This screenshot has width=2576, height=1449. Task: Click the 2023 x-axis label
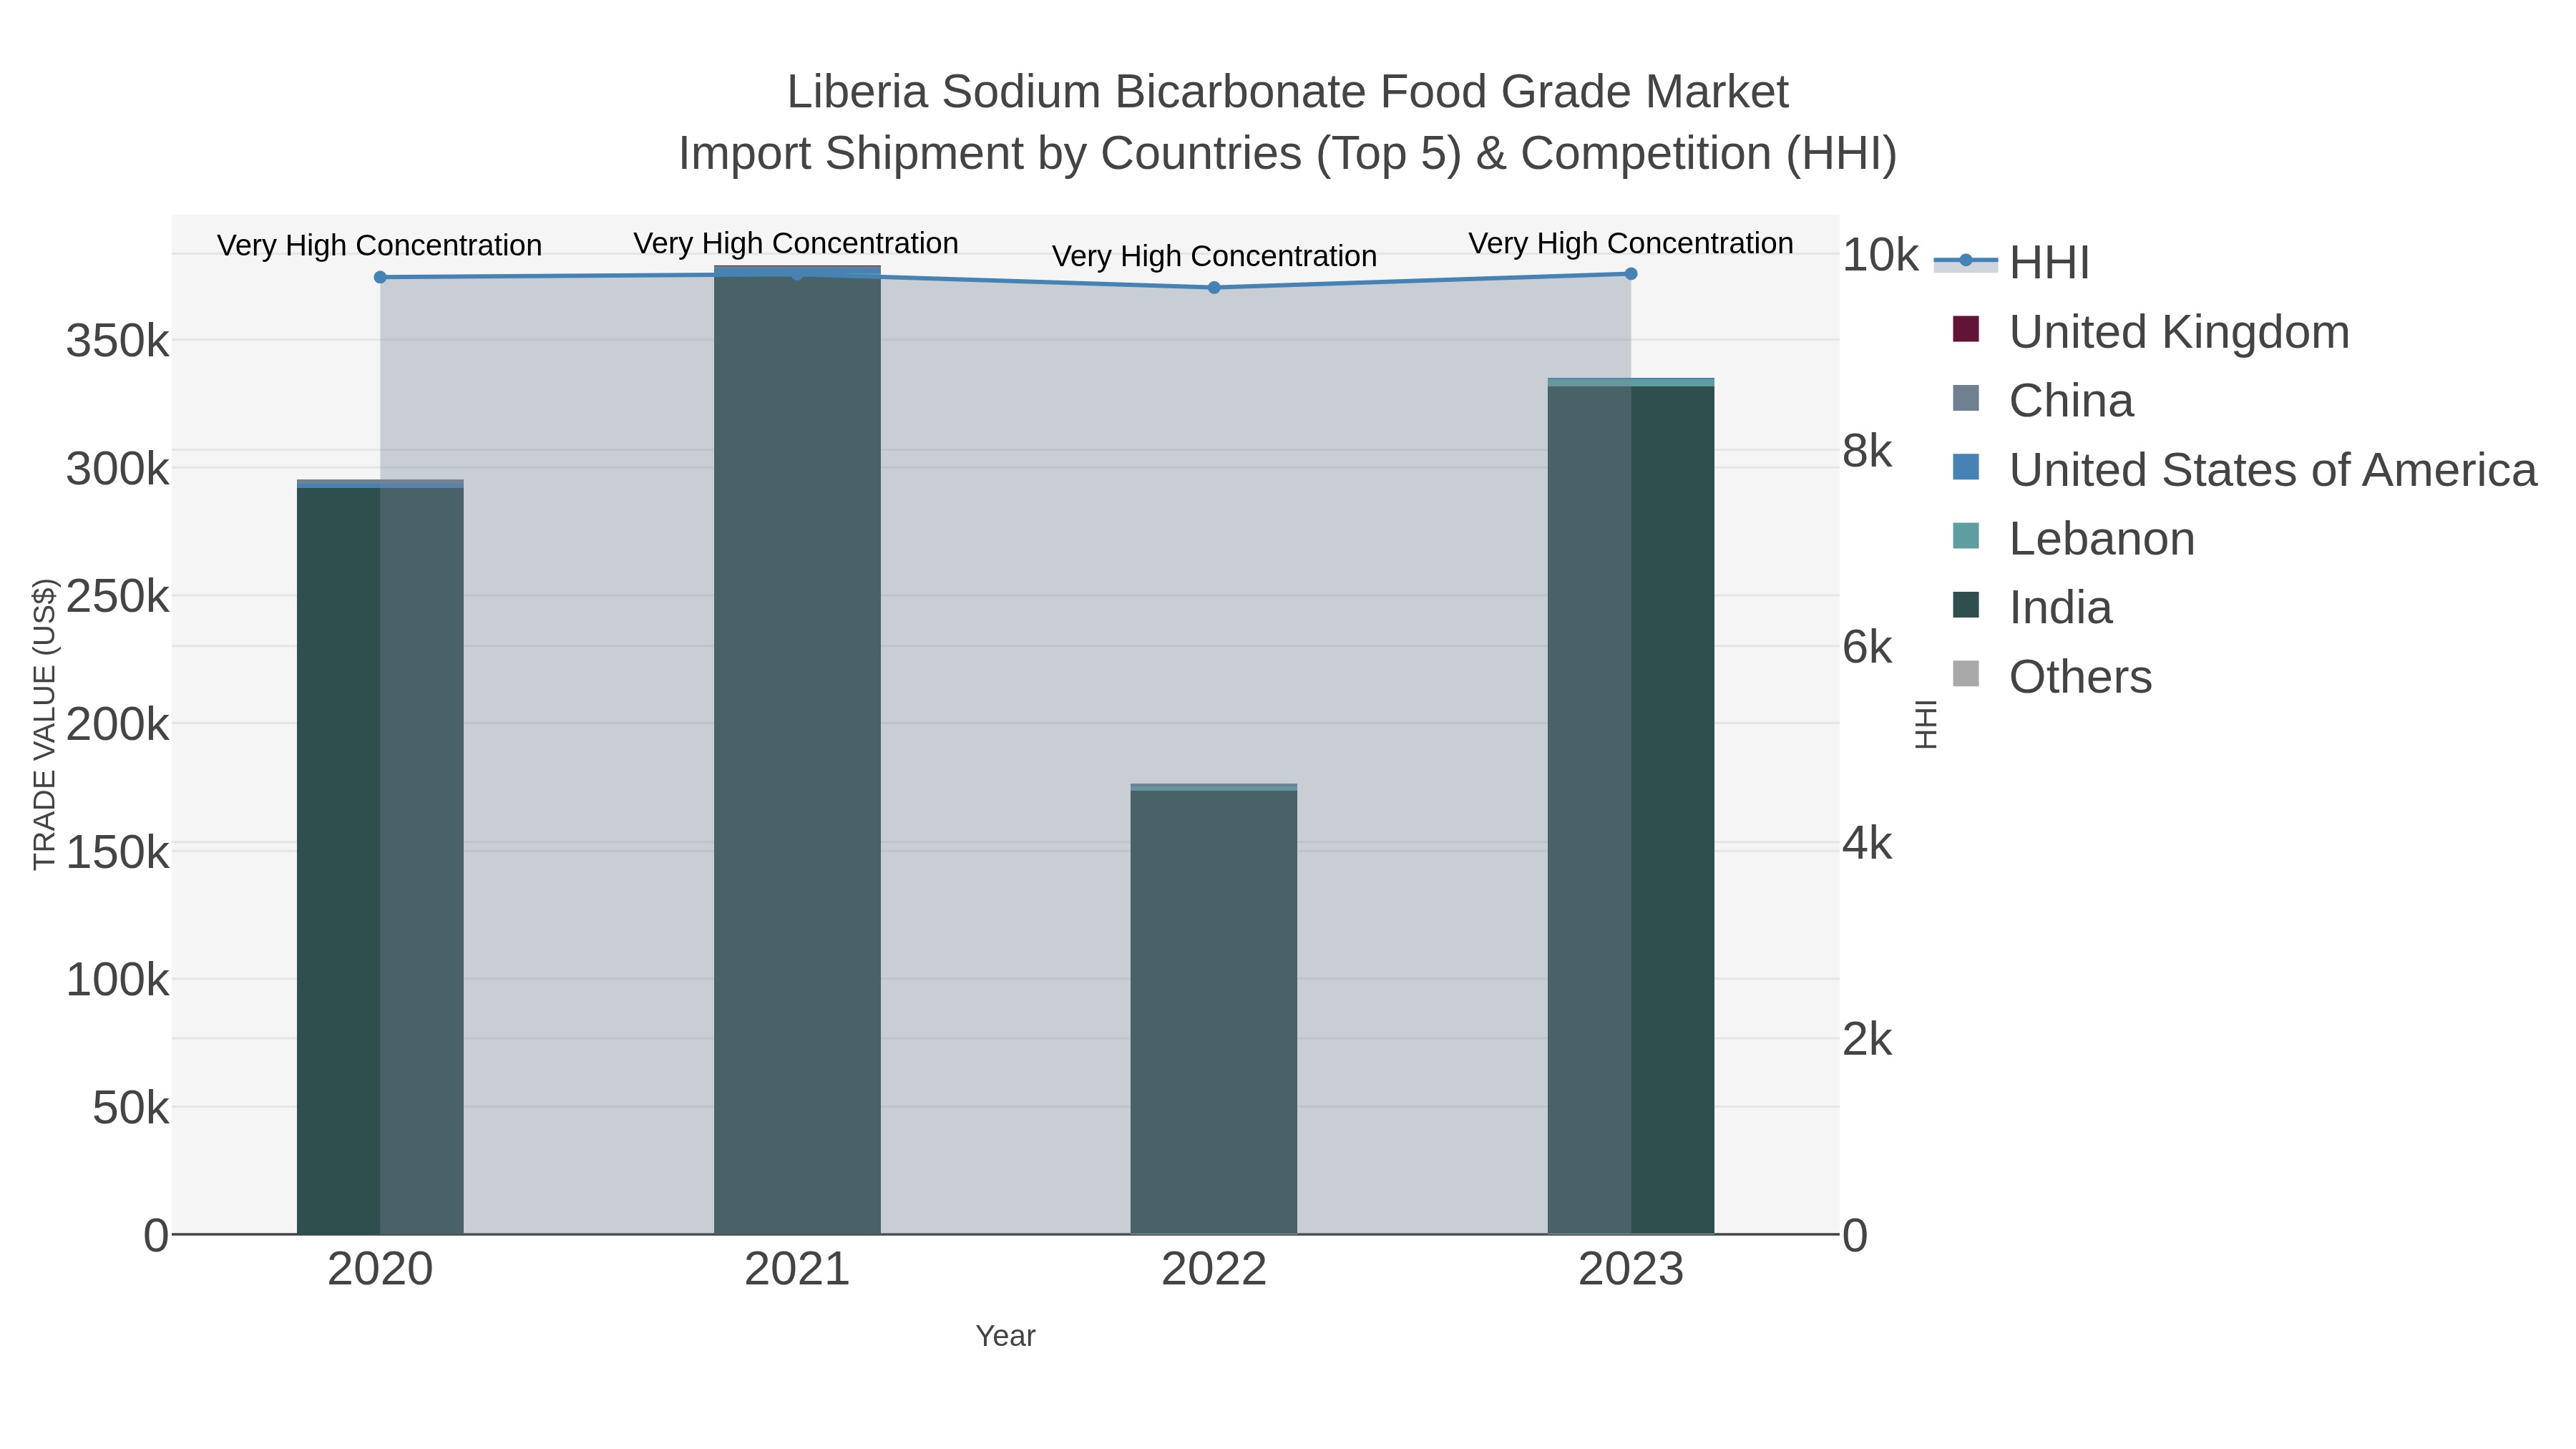click(1631, 1270)
